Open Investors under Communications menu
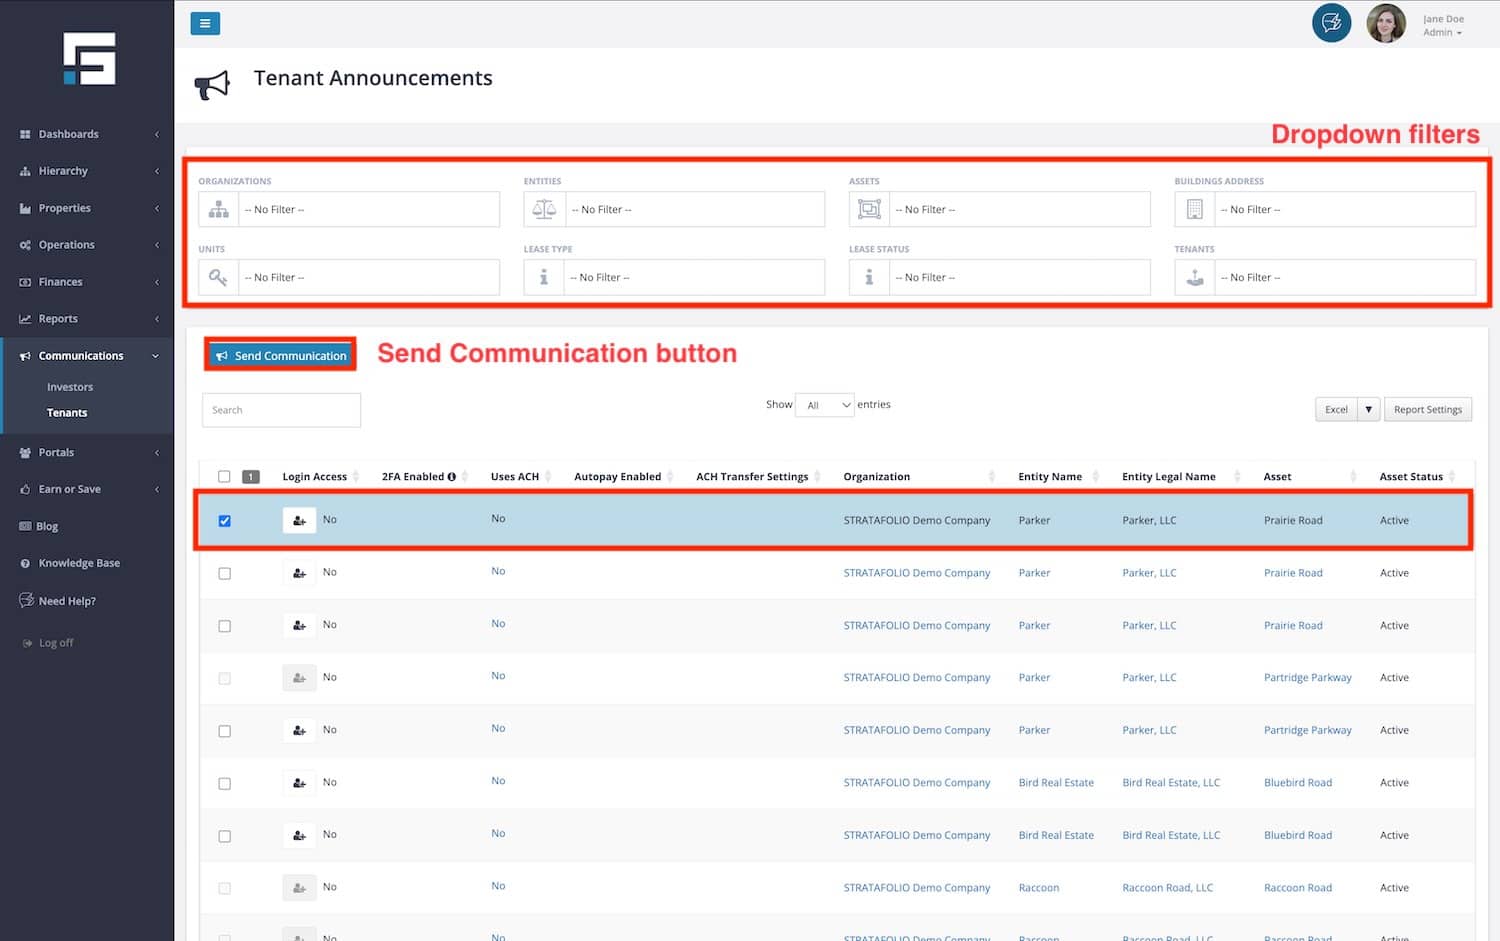The image size is (1500, 941). pyautogui.click(x=70, y=387)
